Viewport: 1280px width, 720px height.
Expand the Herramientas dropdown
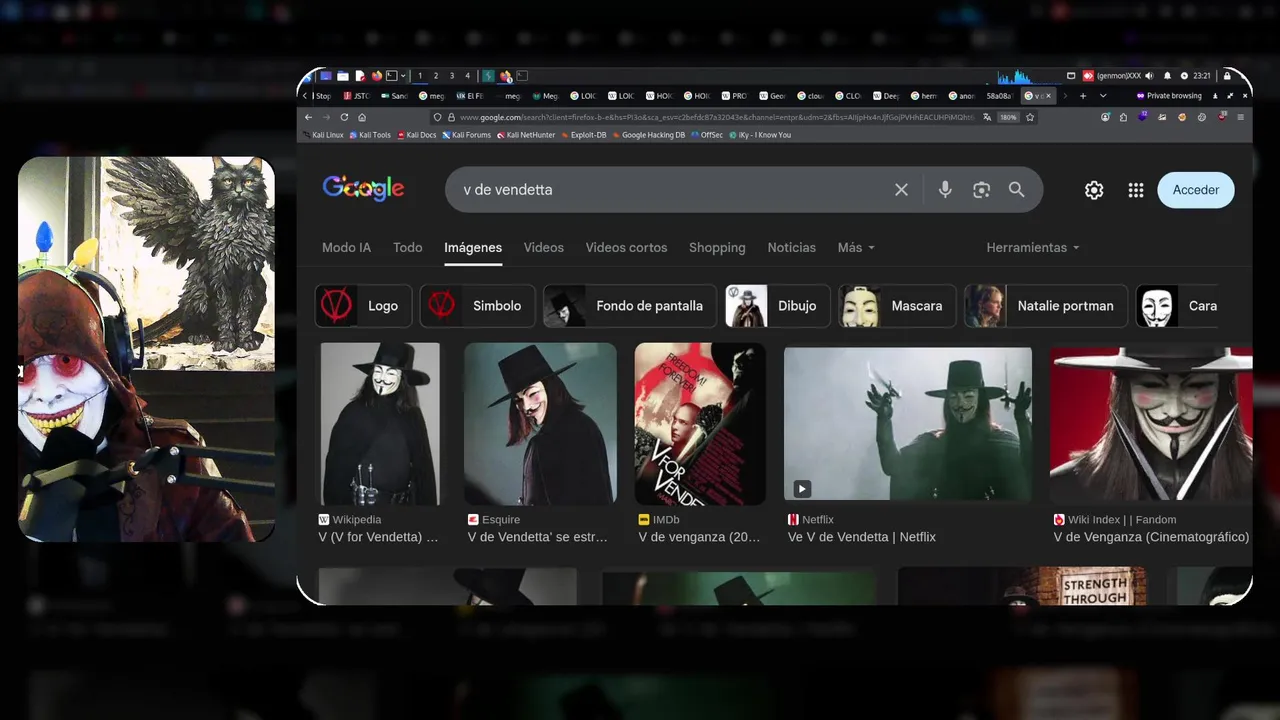[1033, 247]
